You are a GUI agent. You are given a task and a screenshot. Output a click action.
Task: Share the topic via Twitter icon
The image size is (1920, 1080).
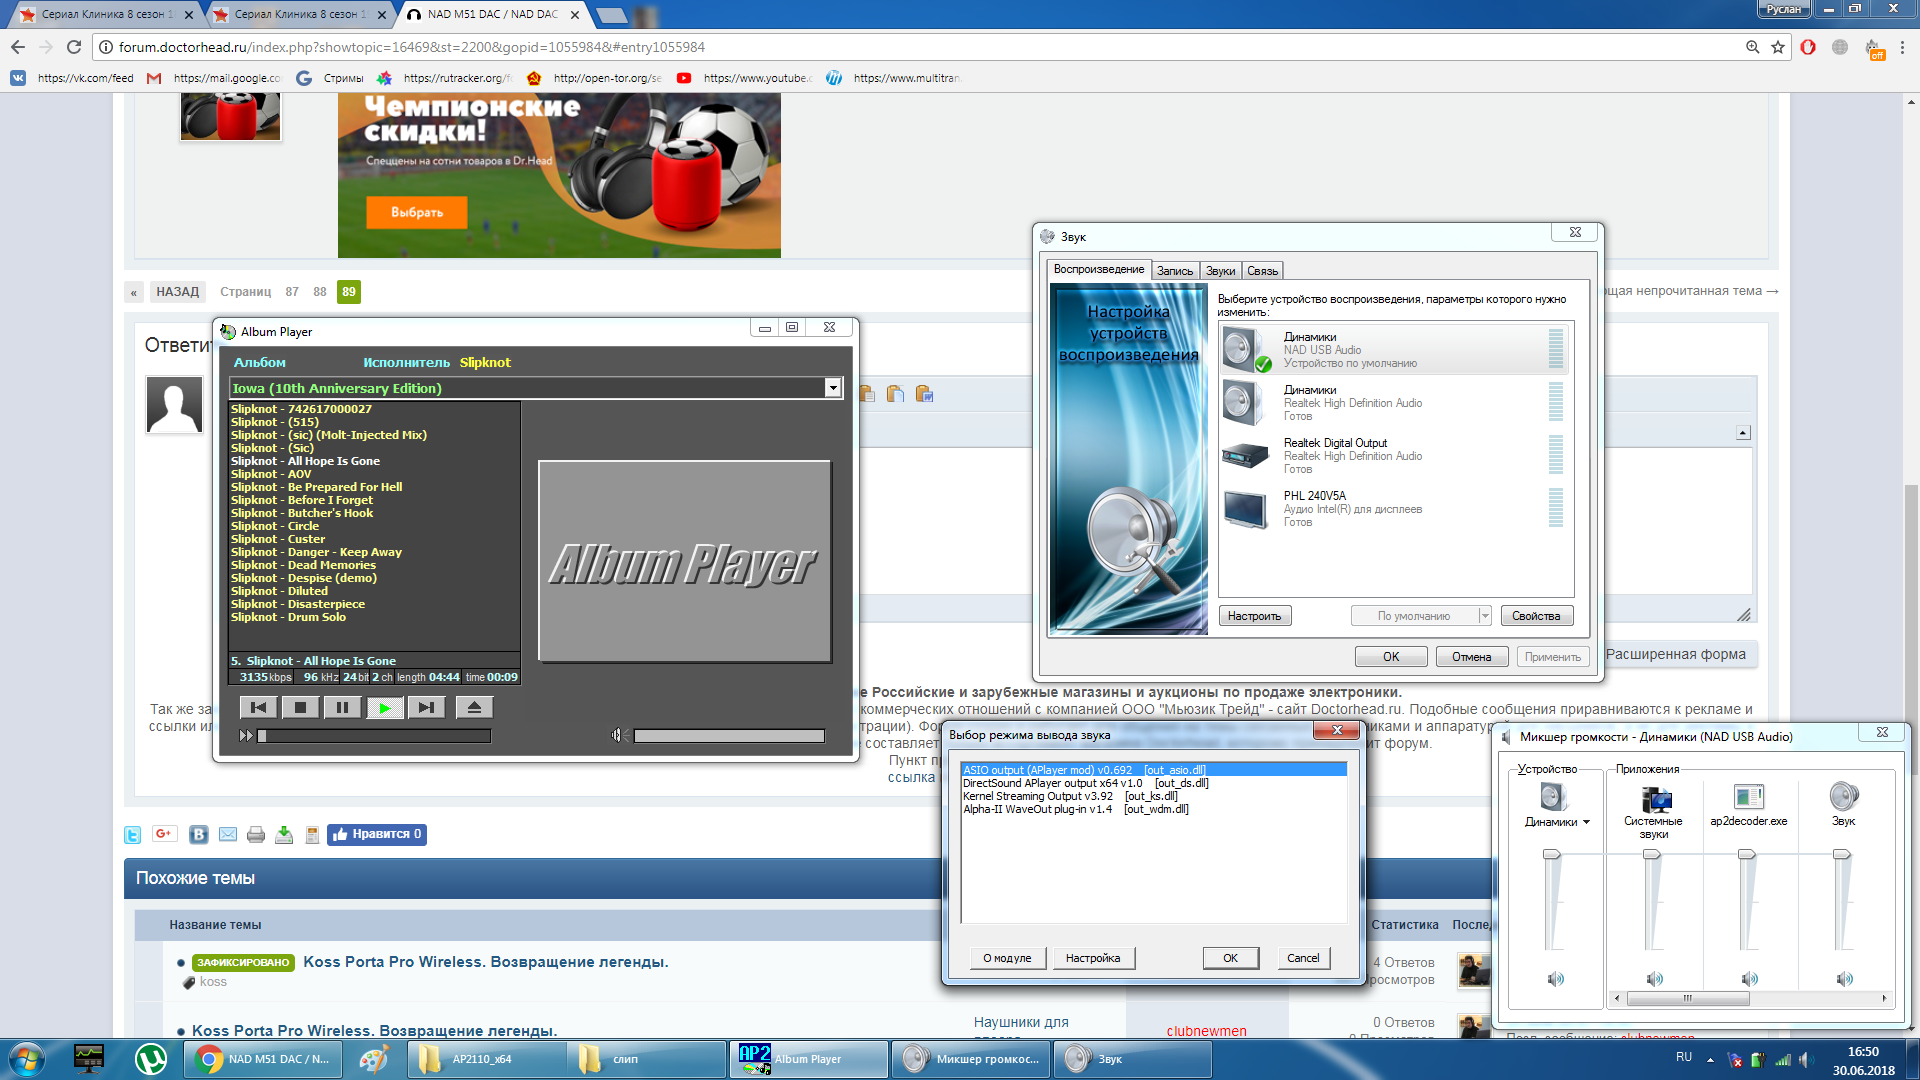[132, 835]
